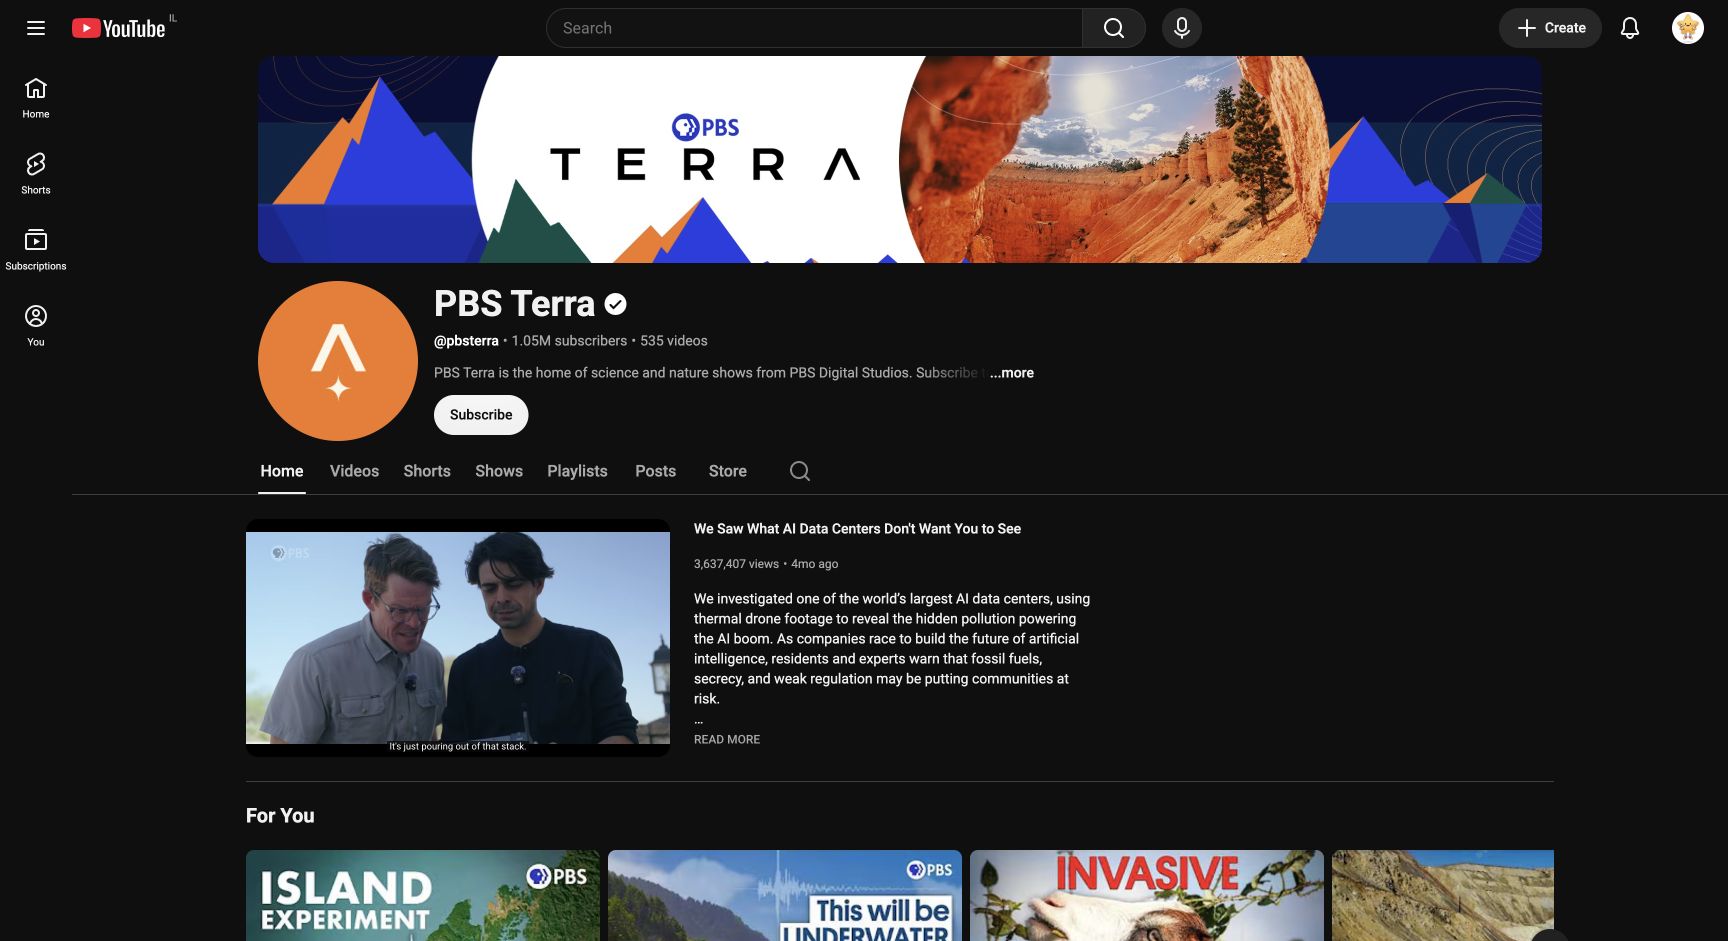Select the Home channel tab
1728x941 pixels.
(x=282, y=471)
